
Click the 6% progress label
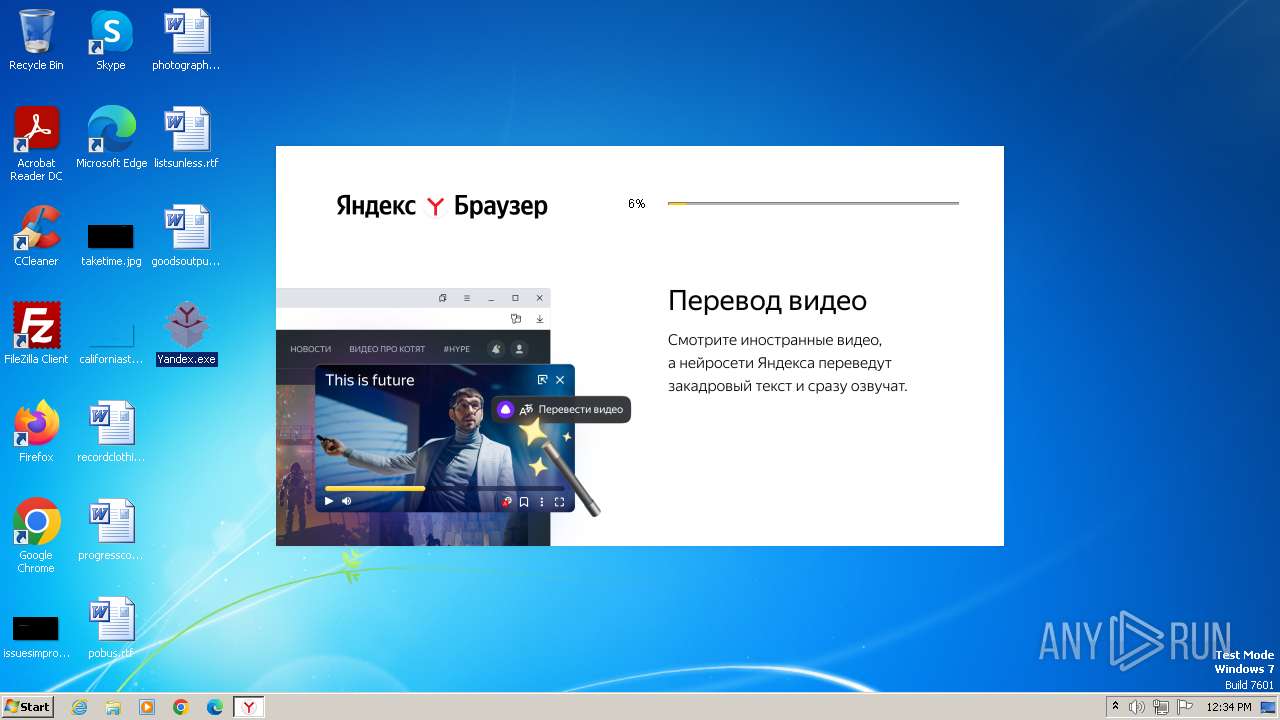pos(637,204)
